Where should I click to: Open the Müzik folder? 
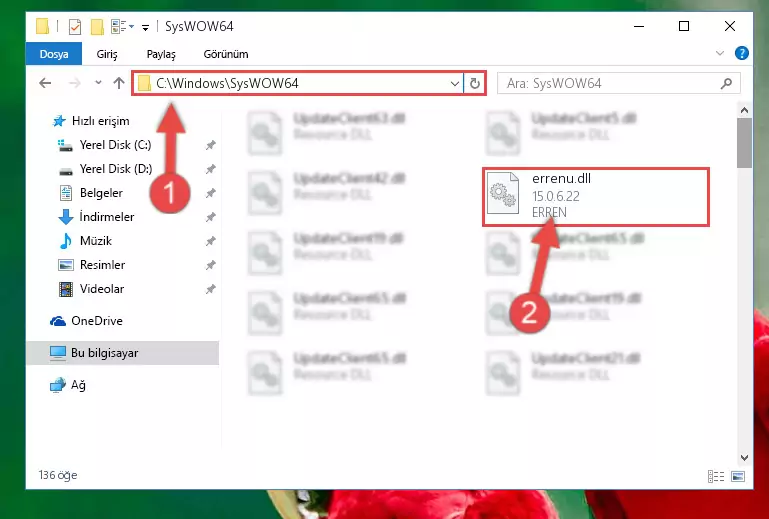pos(96,241)
